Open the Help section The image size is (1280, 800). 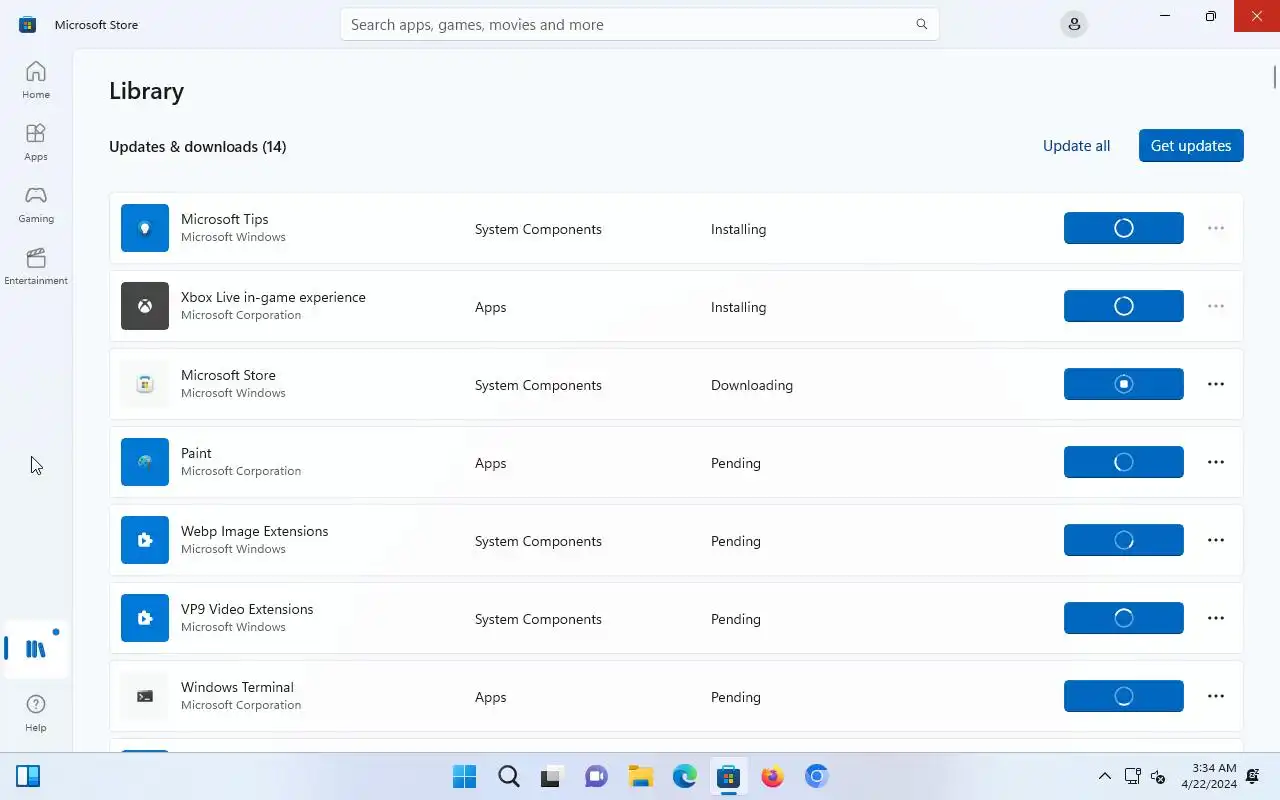tap(36, 713)
